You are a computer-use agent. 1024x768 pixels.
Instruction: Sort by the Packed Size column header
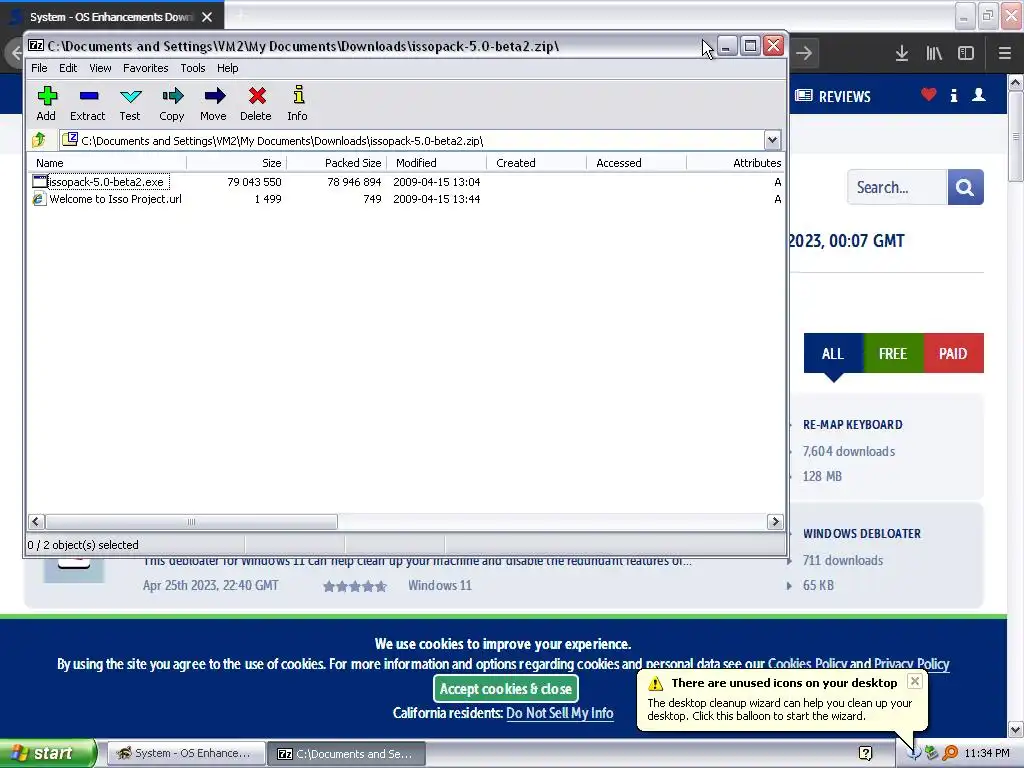[336, 163]
